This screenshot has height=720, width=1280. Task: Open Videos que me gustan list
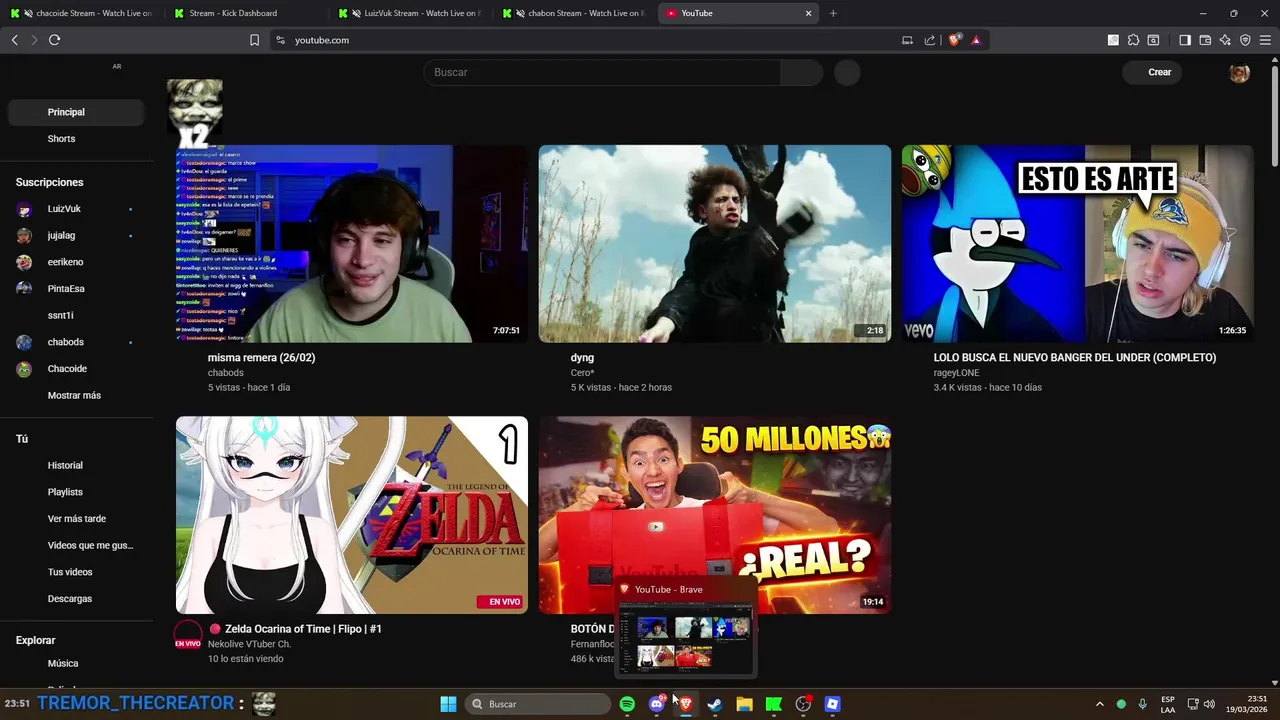coord(76,545)
